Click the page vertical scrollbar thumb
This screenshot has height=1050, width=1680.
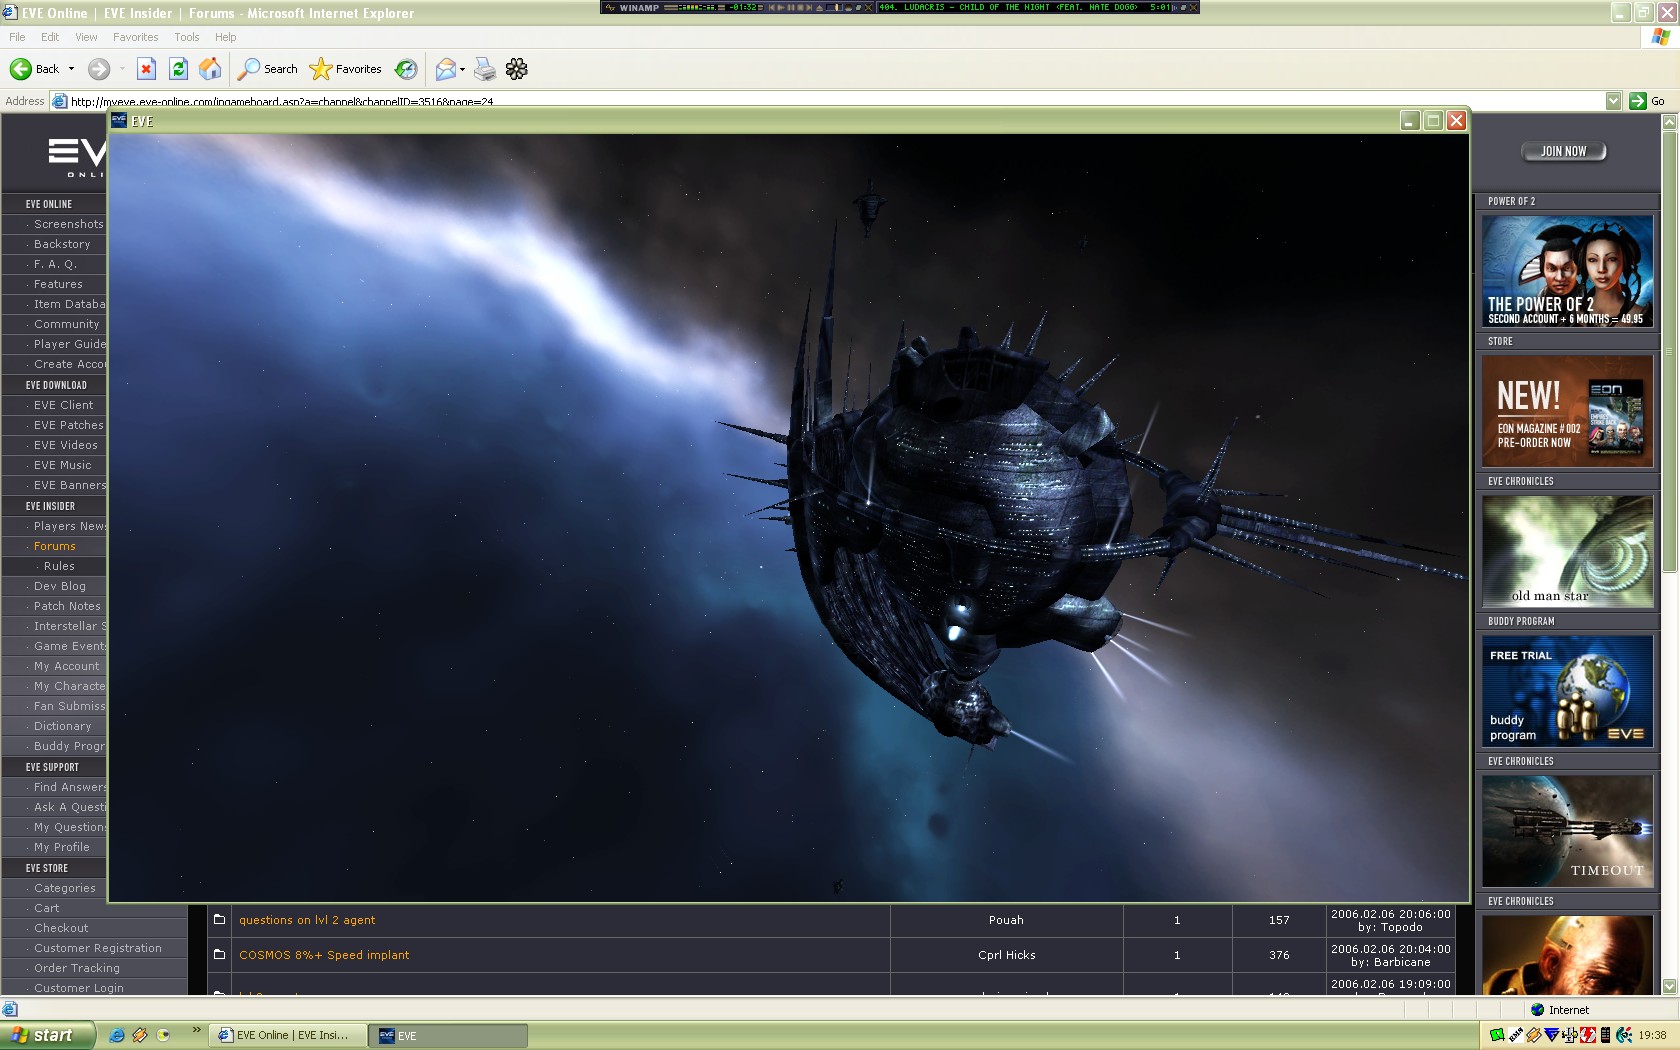click(x=1668, y=350)
